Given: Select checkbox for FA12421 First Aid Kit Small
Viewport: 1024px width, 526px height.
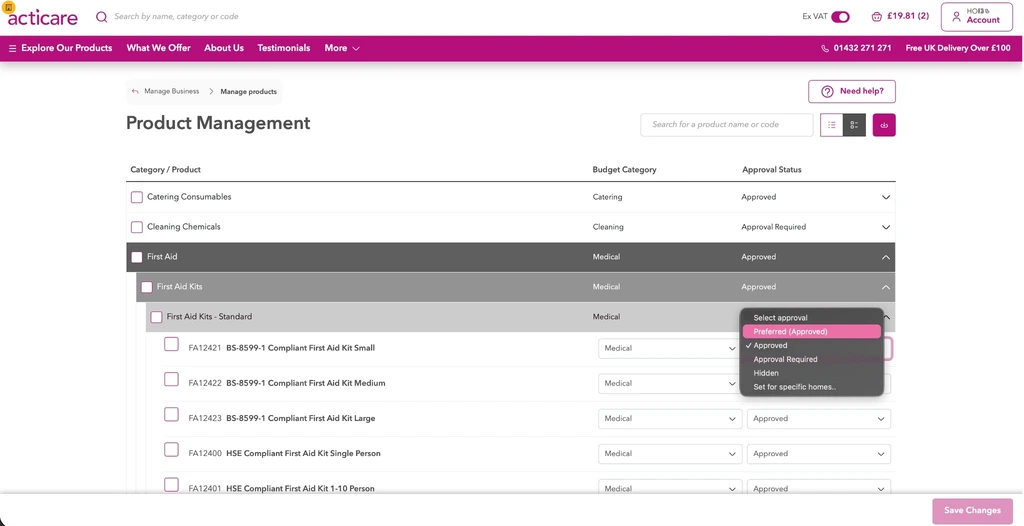Looking at the screenshot, I should (x=171, y=344).
